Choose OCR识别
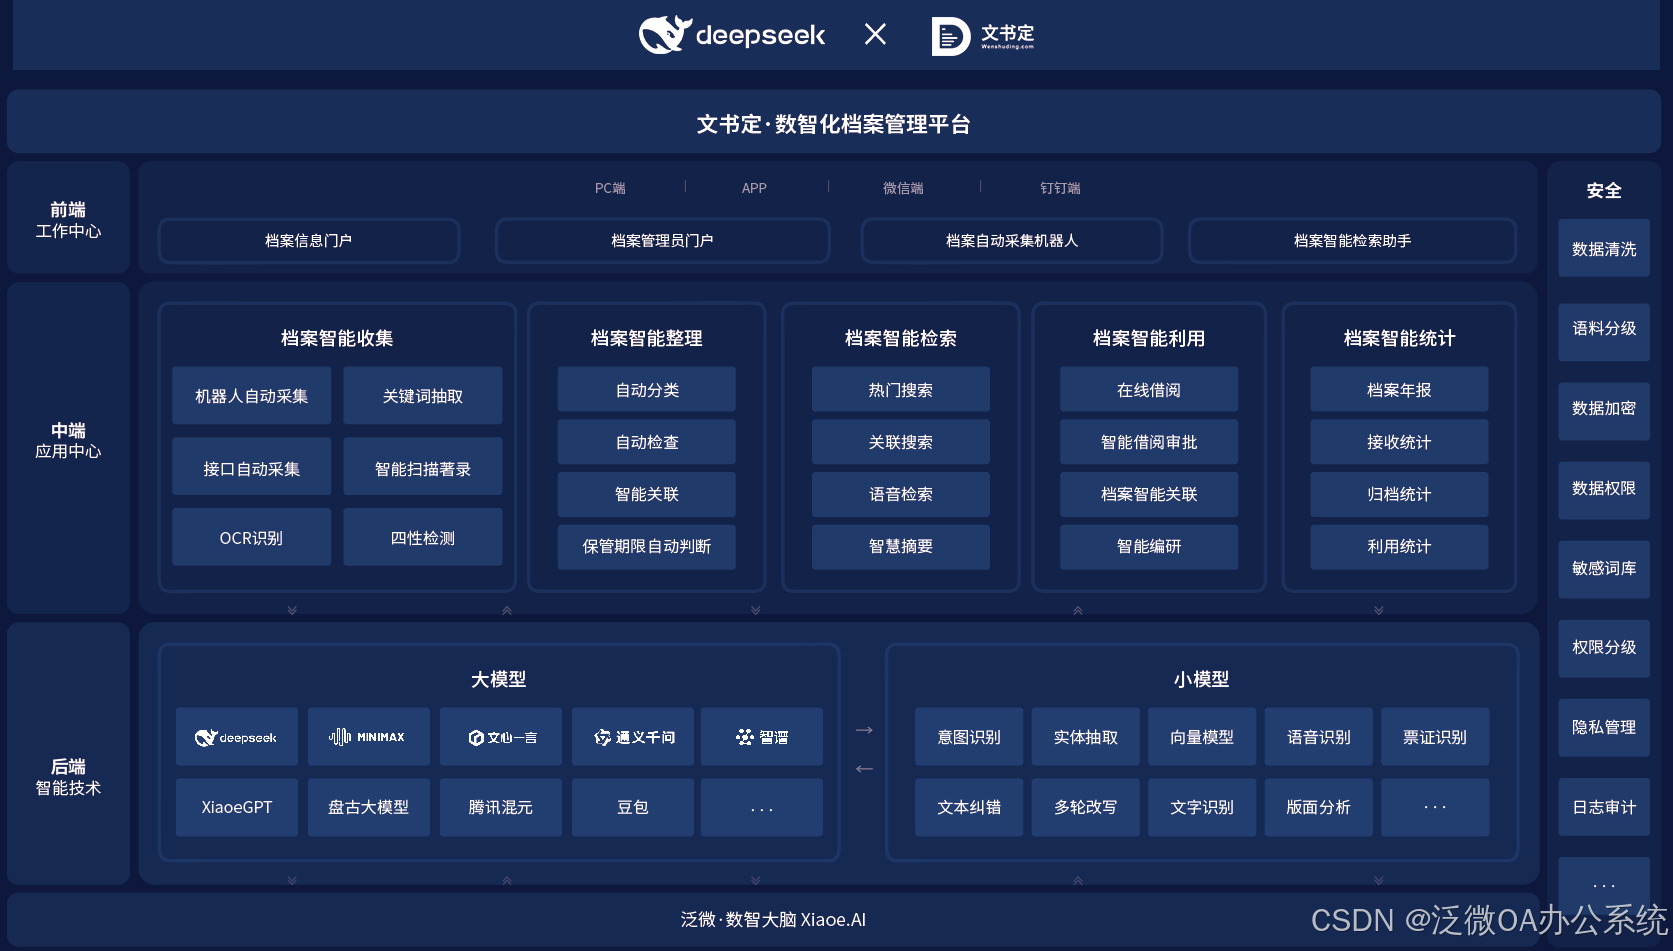 (252, 537)
